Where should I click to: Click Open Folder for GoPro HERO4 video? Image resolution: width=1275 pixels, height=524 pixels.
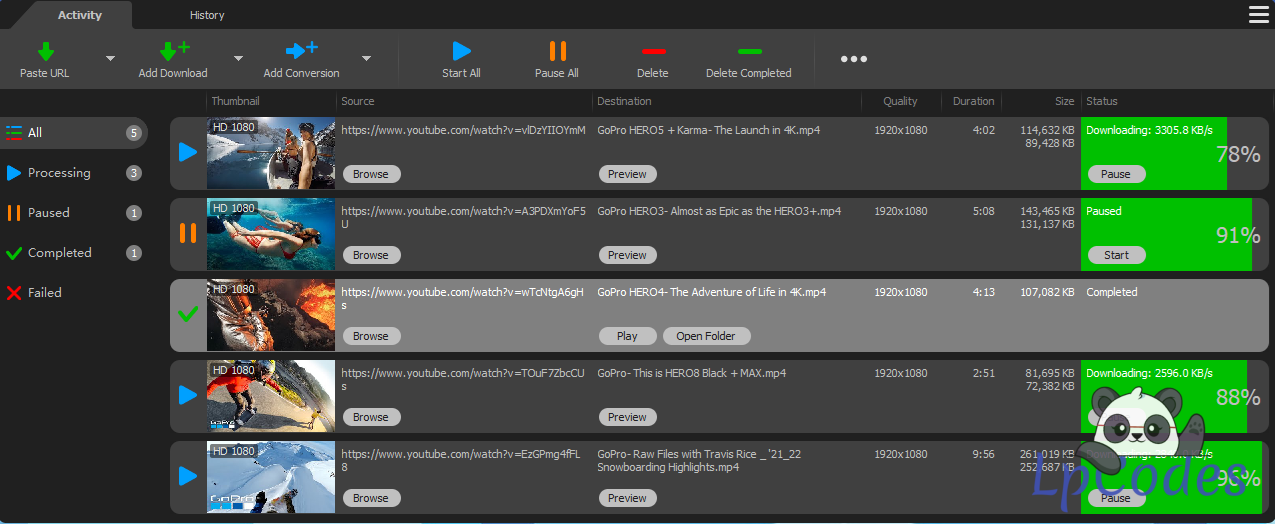[x=706, y=336]
